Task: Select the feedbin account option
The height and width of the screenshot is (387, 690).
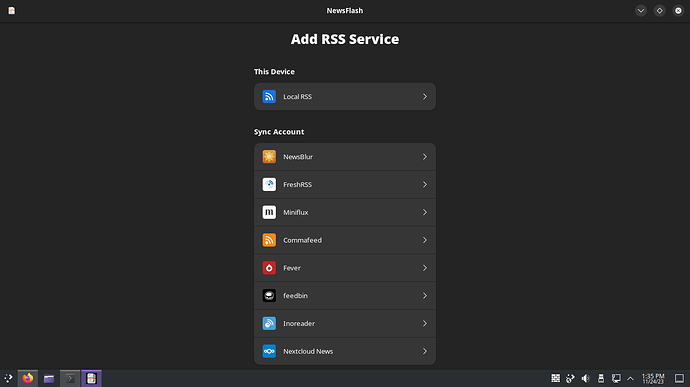Action: pos(345,295)
